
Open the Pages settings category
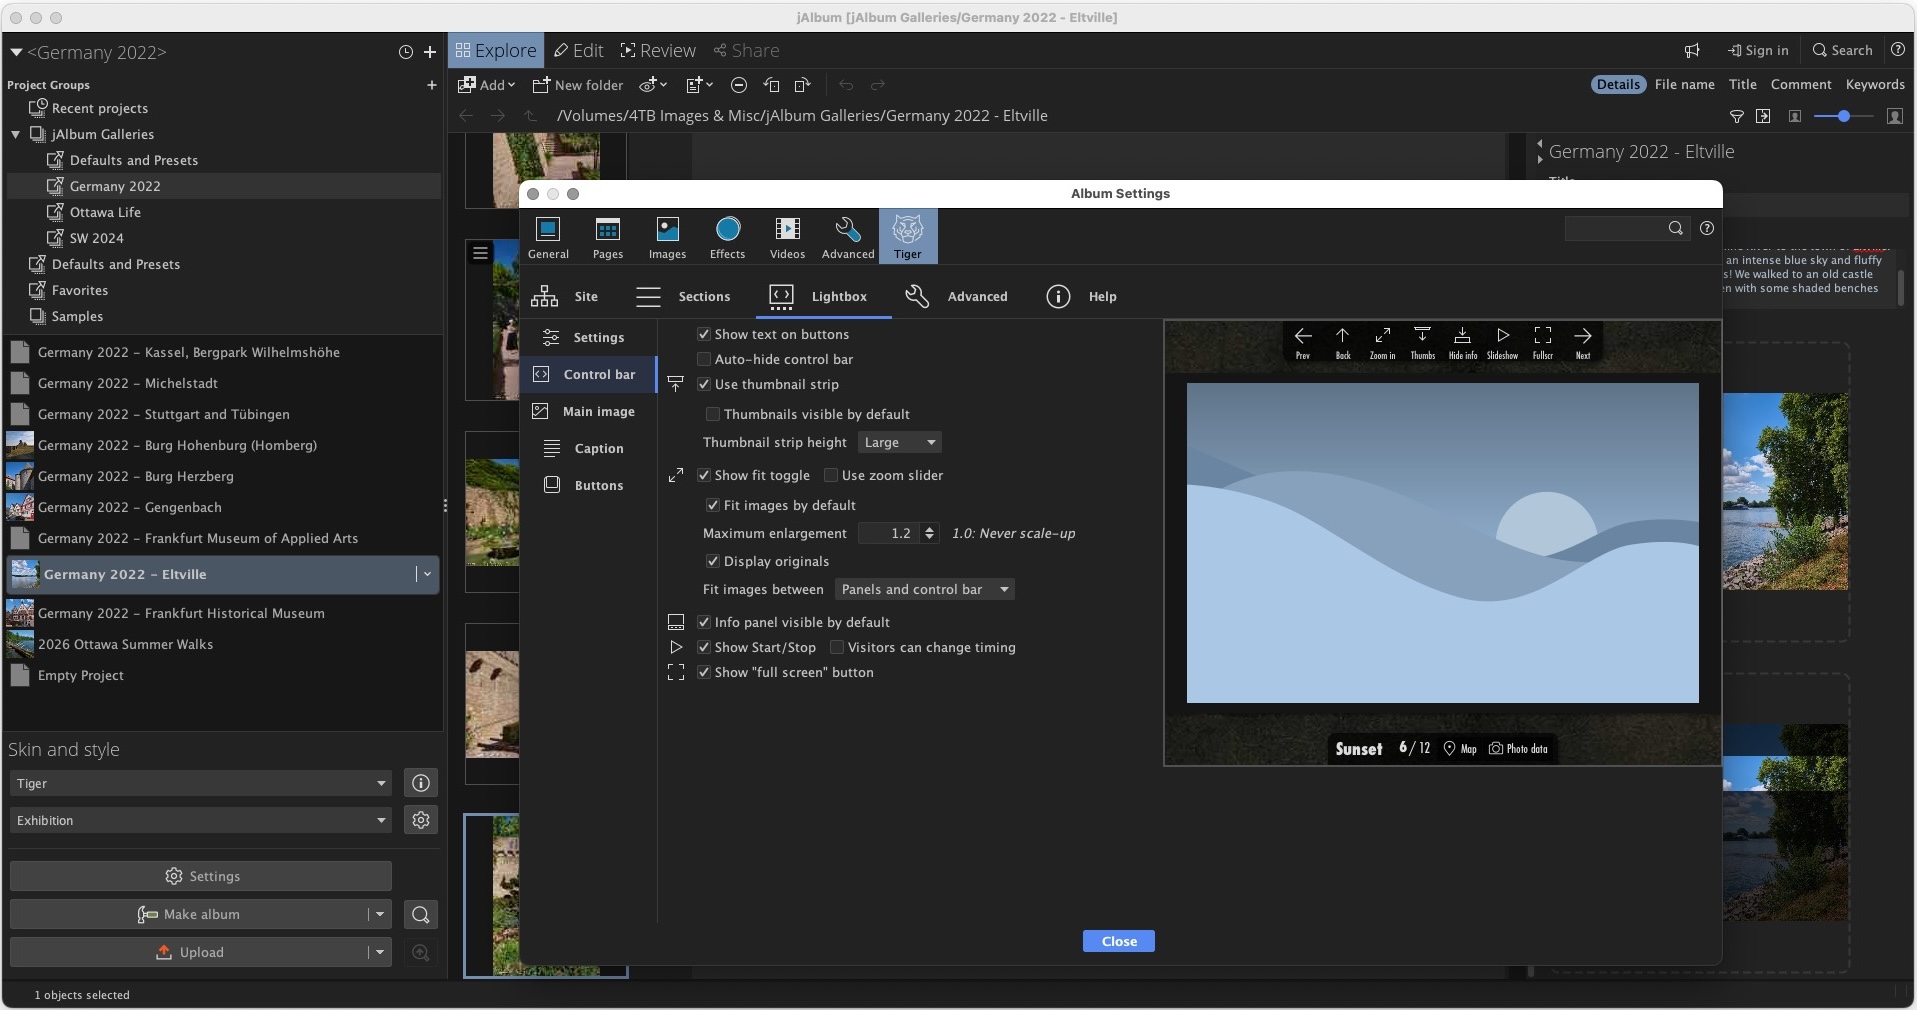(x=607, y=237)
